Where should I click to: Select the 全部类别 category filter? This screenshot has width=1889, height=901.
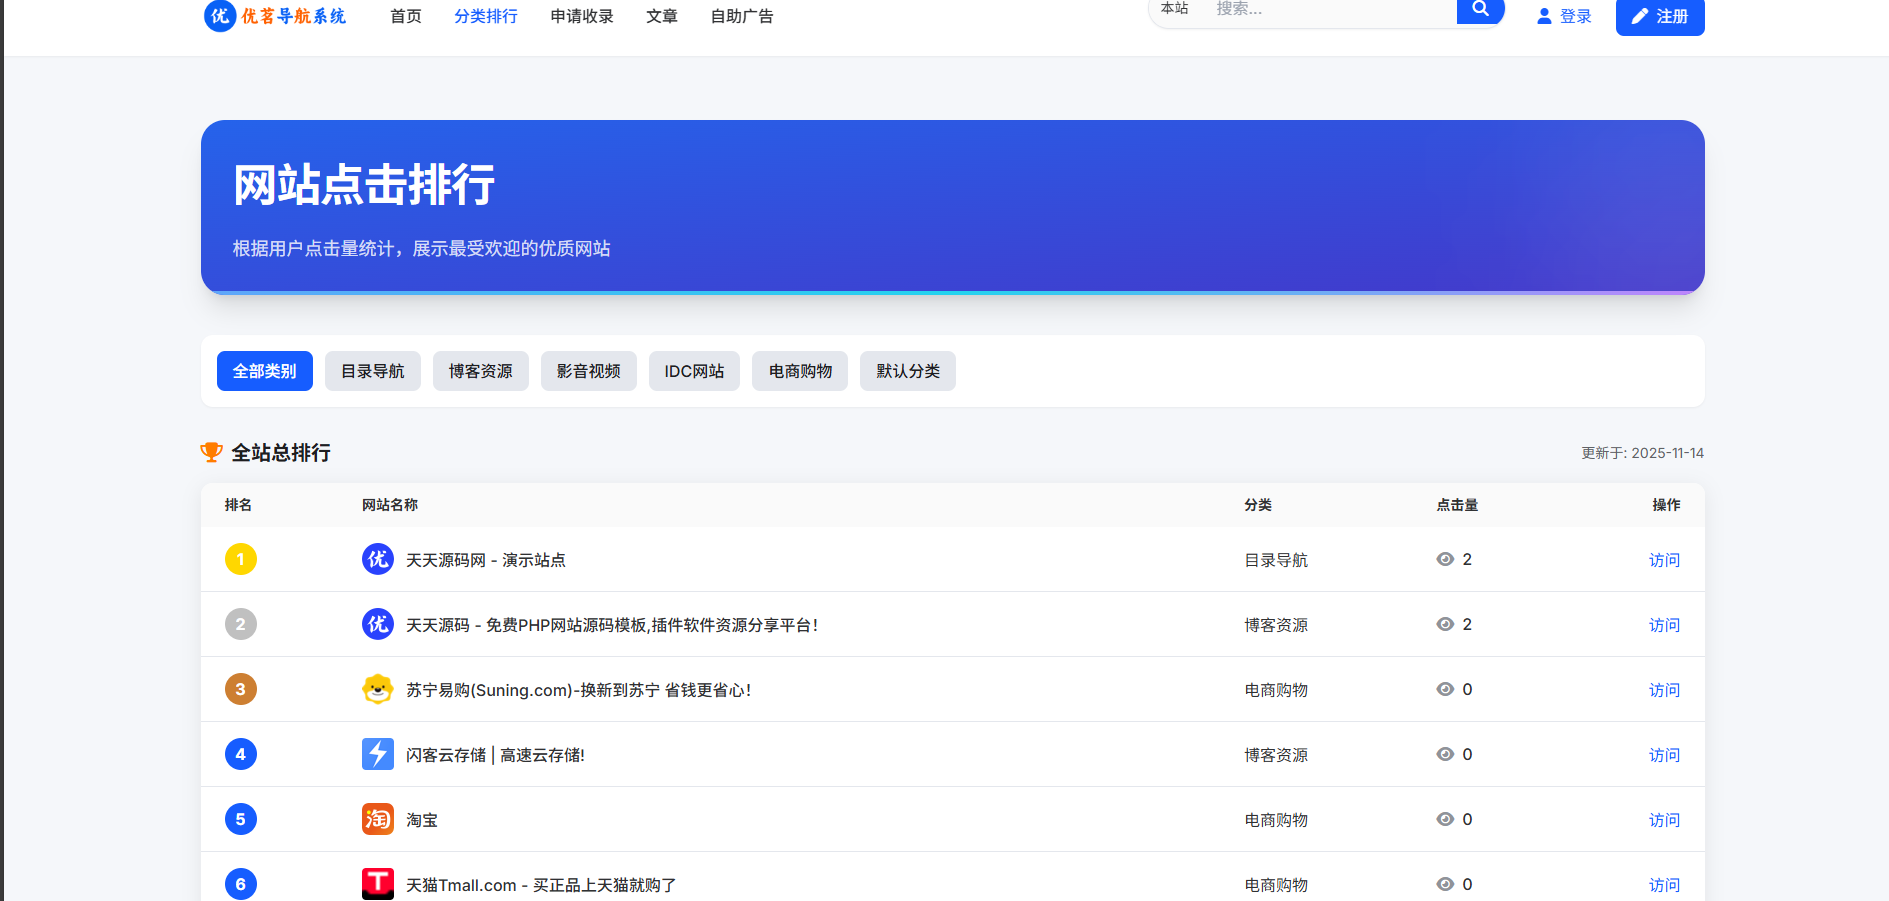coord(264,371)
